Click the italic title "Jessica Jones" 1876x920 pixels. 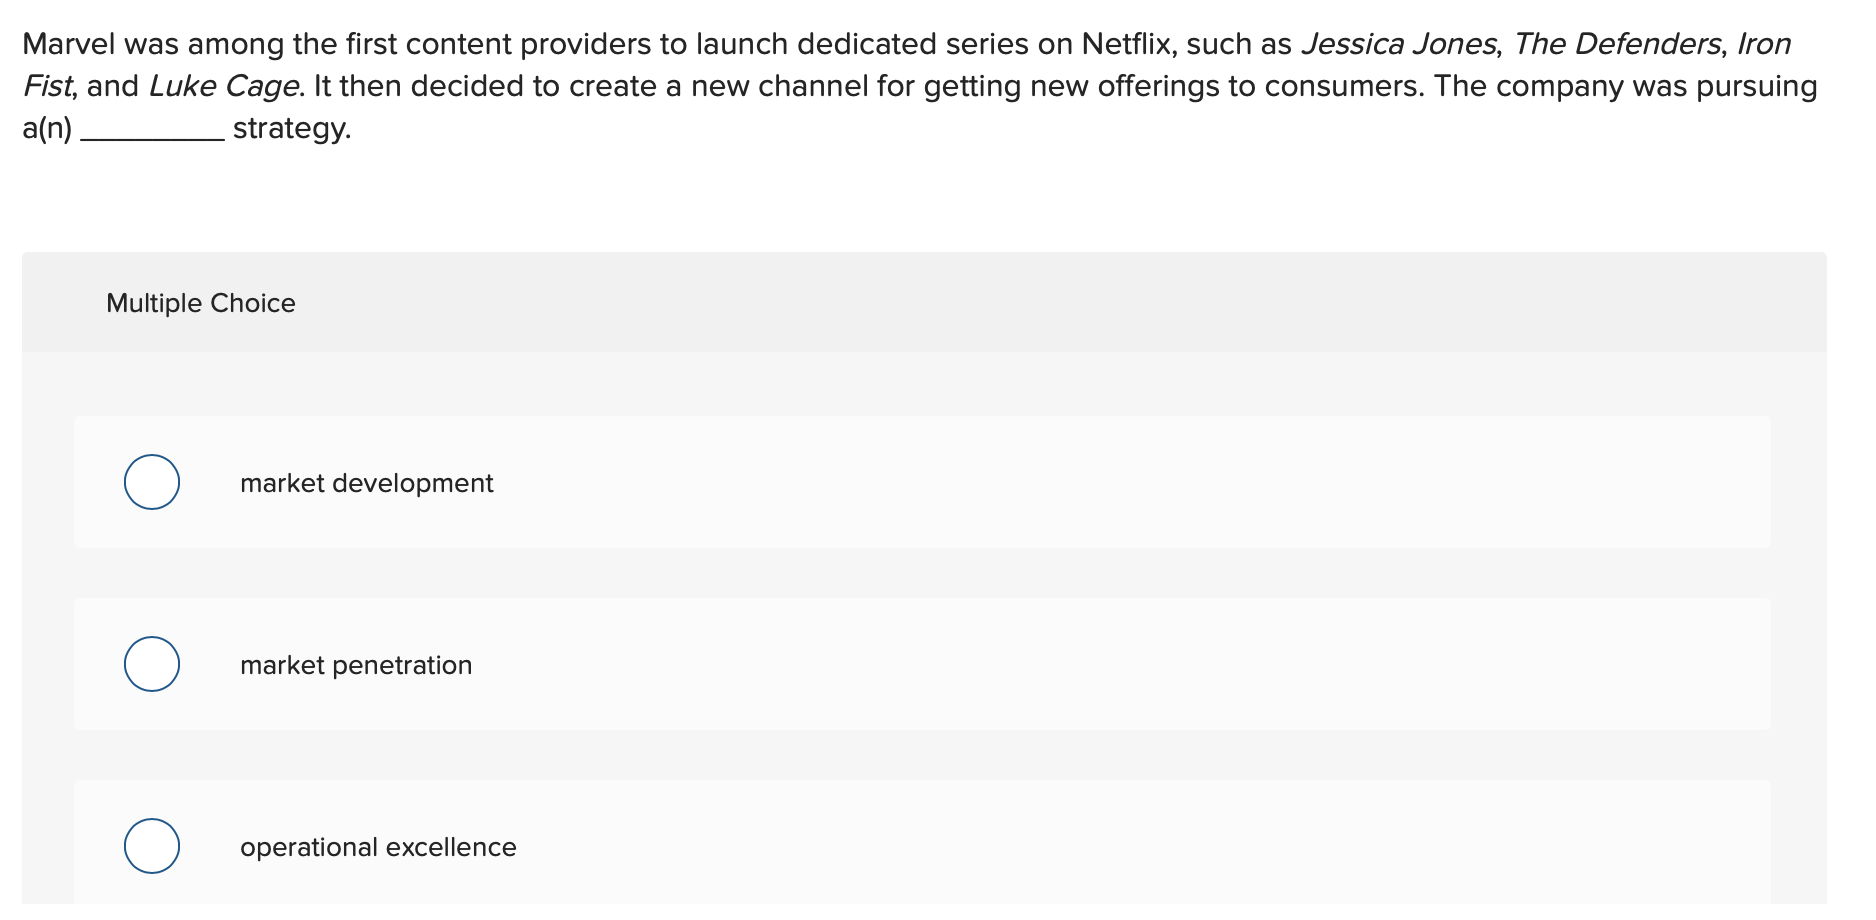pyautogui.click(x=1398, y=44)
